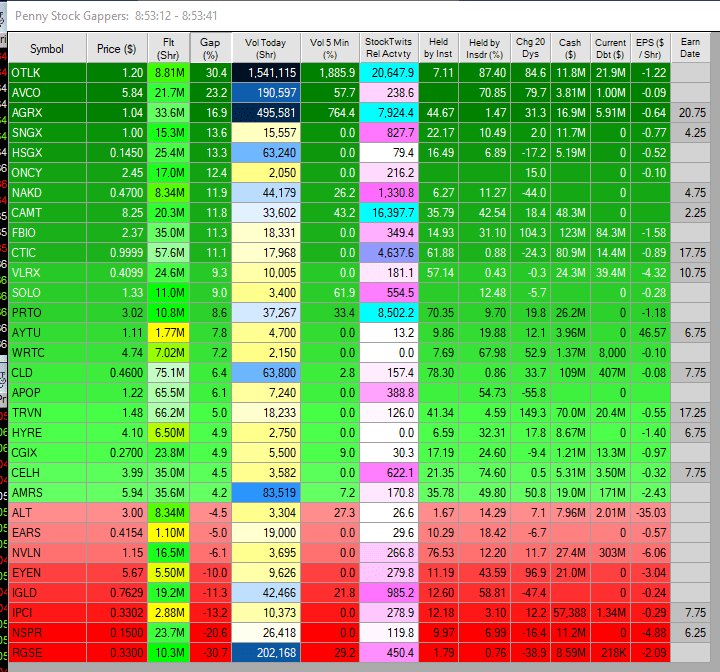Sort by Vol 5 Min (%) header
The height and width of the screenshot is (672, 720).
tap(330, 48)
